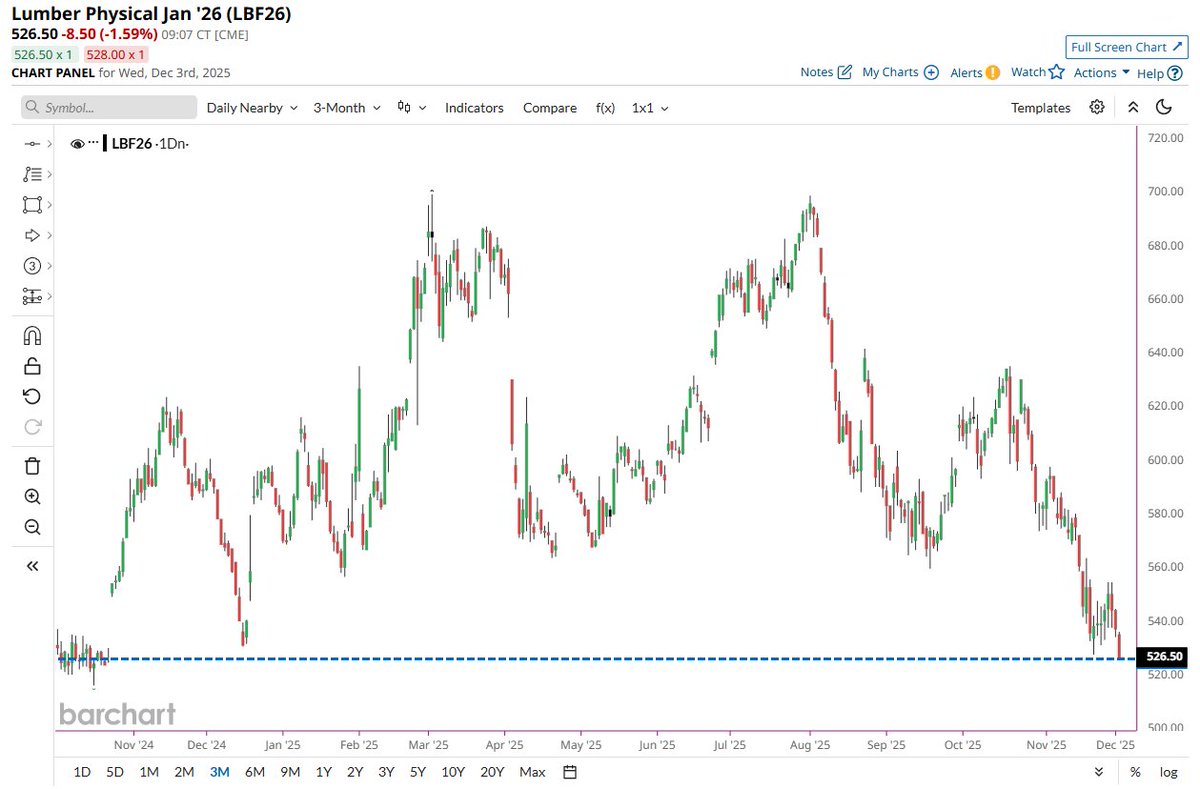Open the f(x) expressions menu
This screenshot has height=789, width=1200.
(x=605, y=107)
